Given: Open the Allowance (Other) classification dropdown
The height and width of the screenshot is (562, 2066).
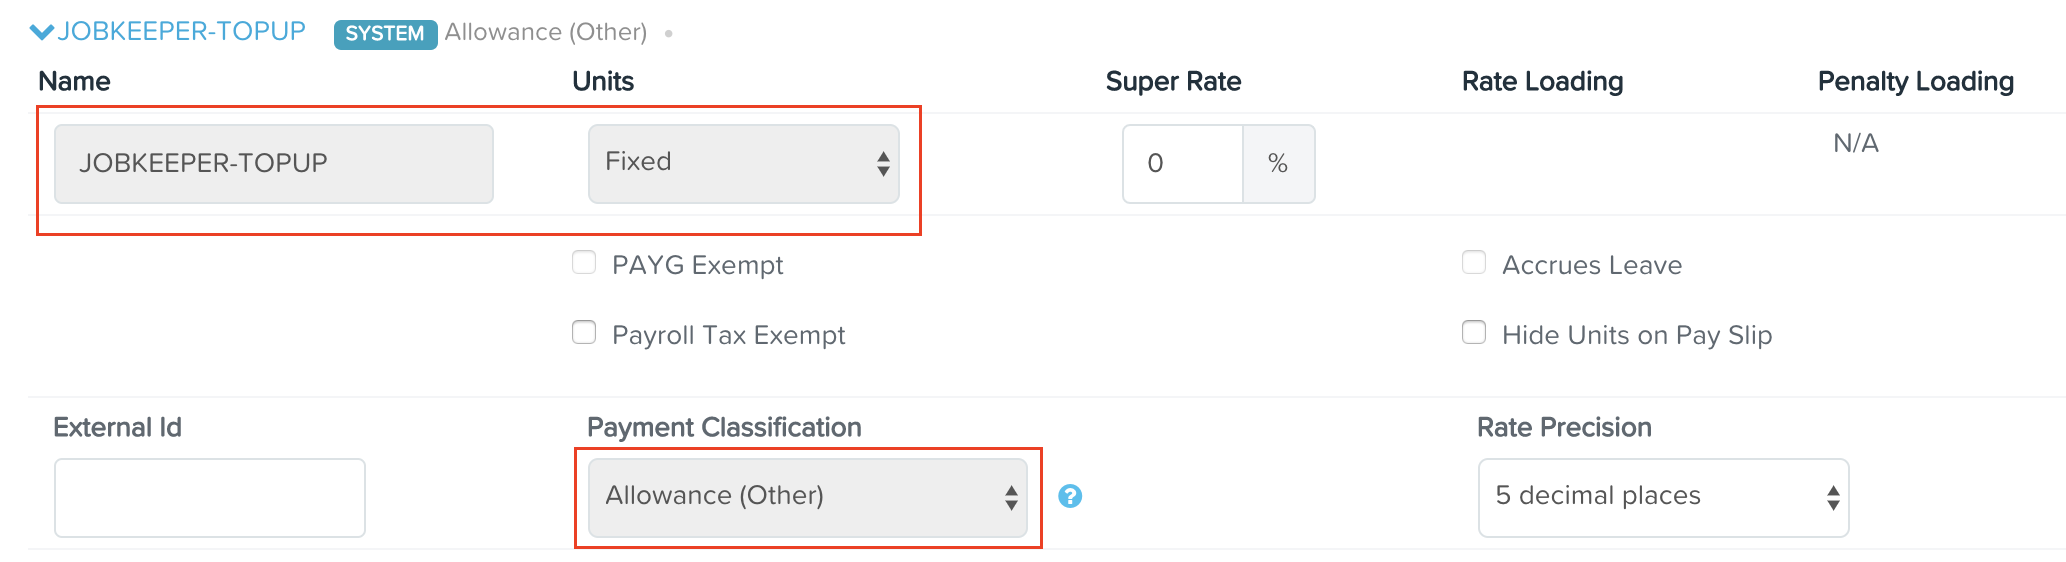Looking at the screenshot, I should coord(808,497).
